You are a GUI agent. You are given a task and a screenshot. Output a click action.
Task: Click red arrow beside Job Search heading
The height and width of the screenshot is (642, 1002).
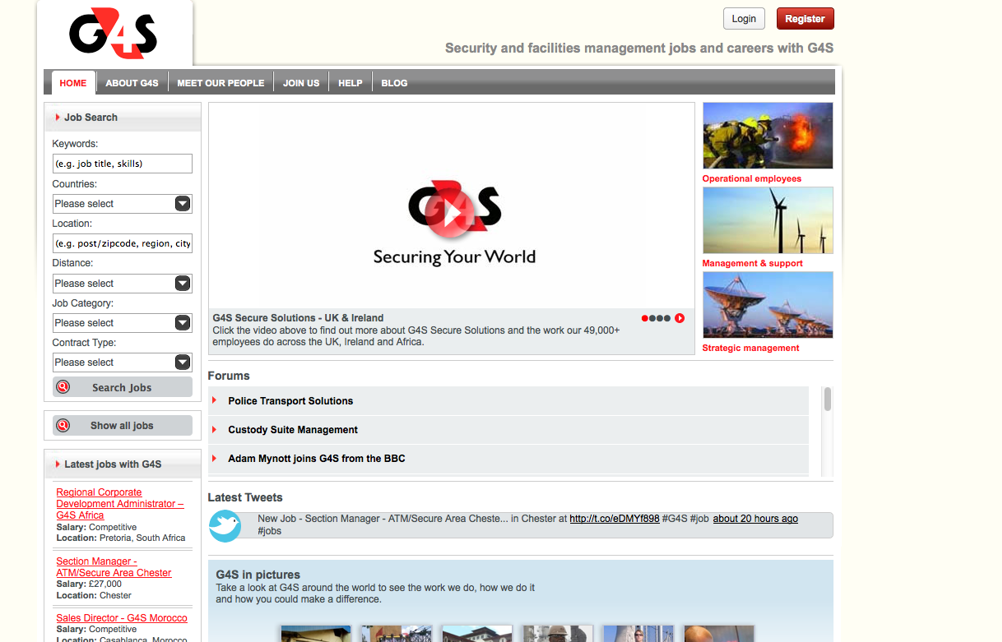58,118
